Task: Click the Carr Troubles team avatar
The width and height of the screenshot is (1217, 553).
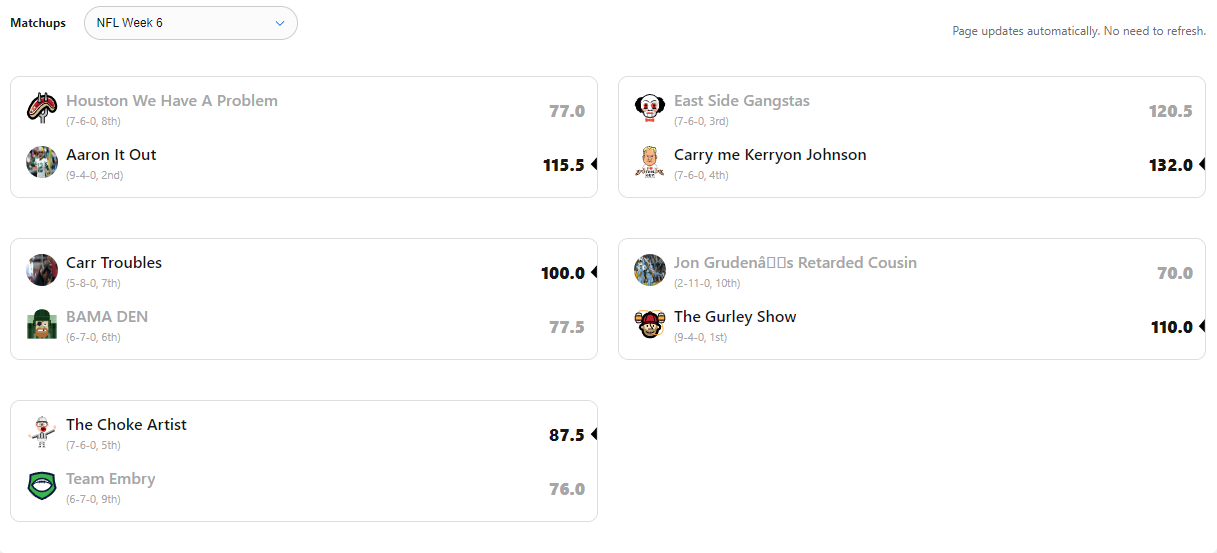Action: pyautogui.click(x=42, y=270)
